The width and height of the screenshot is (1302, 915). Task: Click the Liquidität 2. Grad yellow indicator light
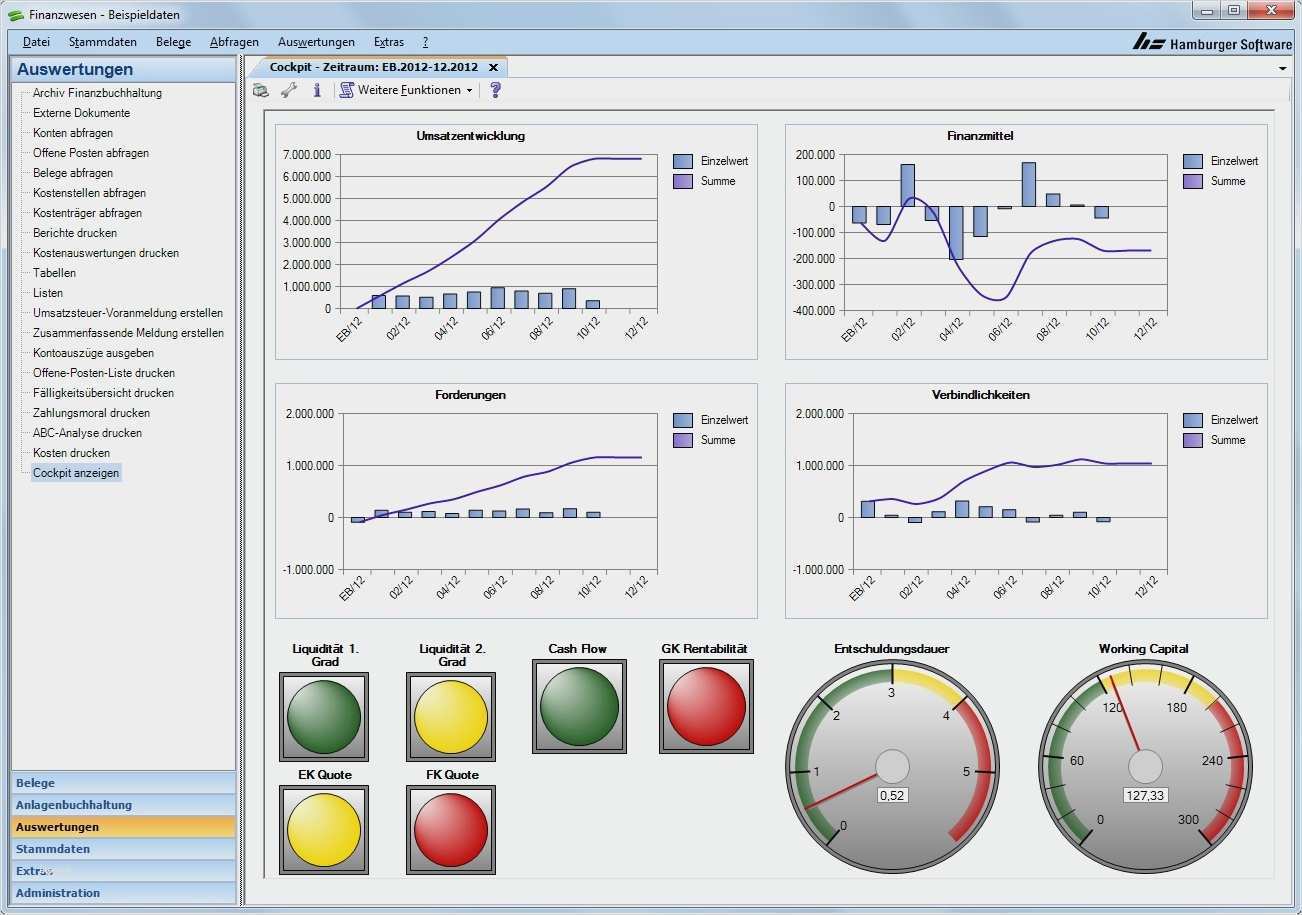coord(451,717)
